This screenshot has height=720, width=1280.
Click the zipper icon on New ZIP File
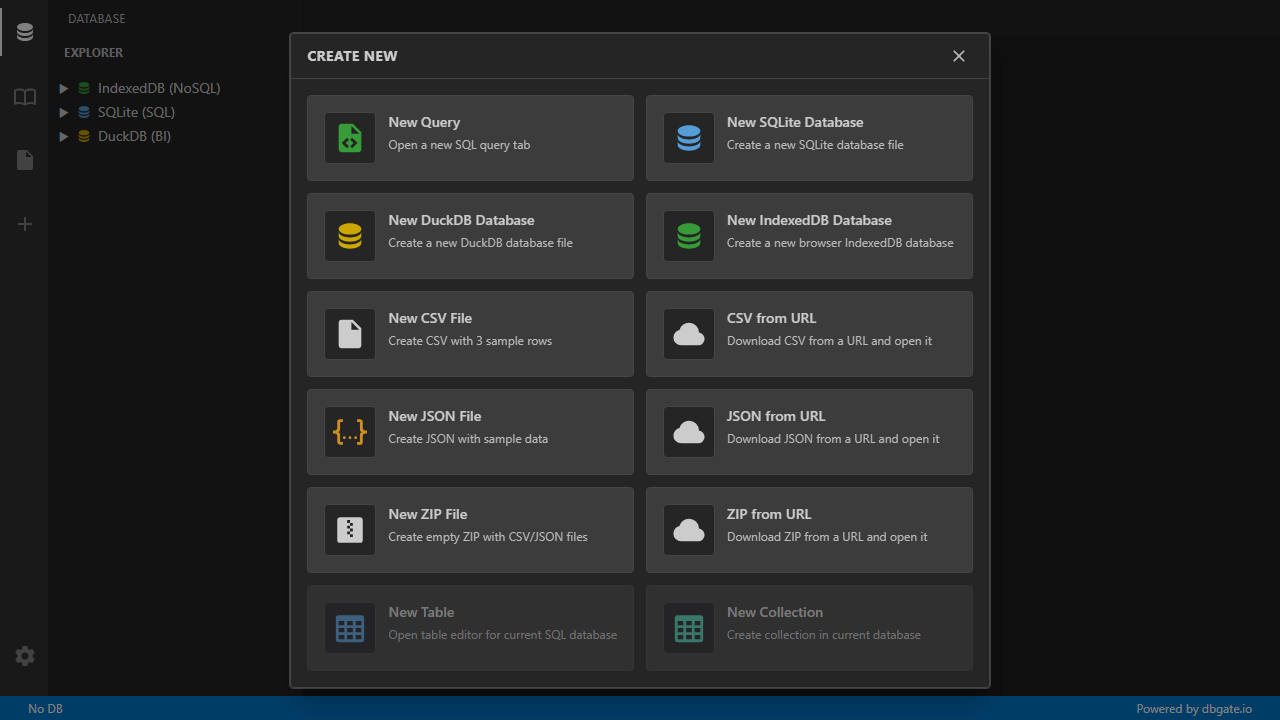click(x=349, y=530)
